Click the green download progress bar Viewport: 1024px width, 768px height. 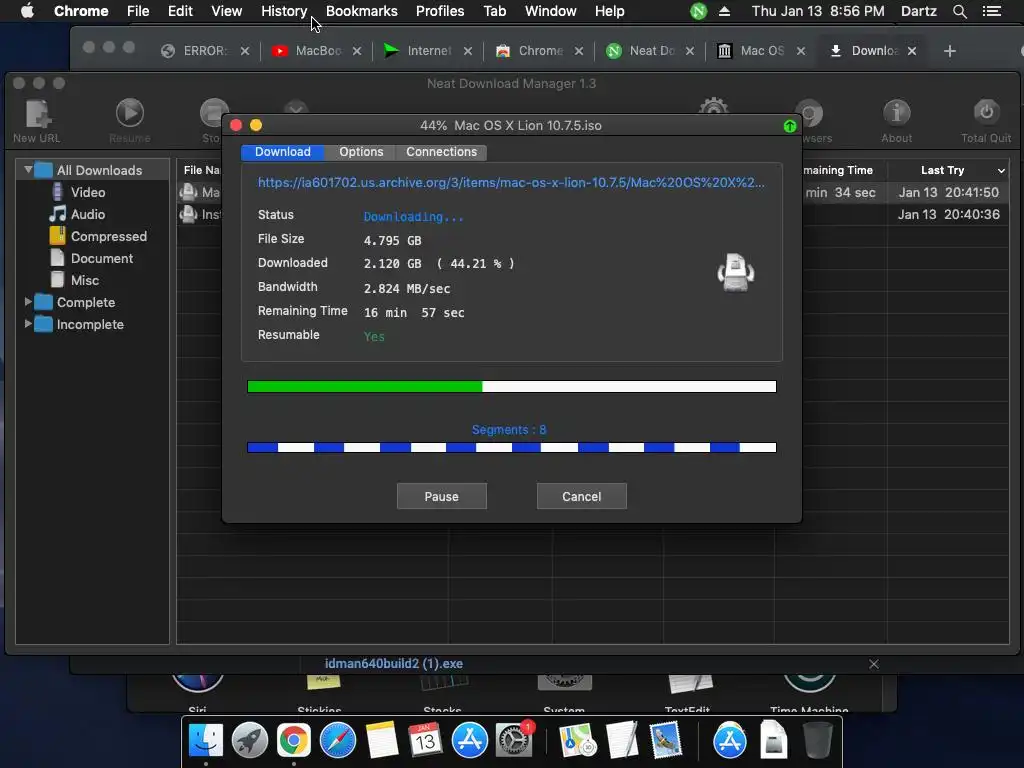[x=512, y=387]
